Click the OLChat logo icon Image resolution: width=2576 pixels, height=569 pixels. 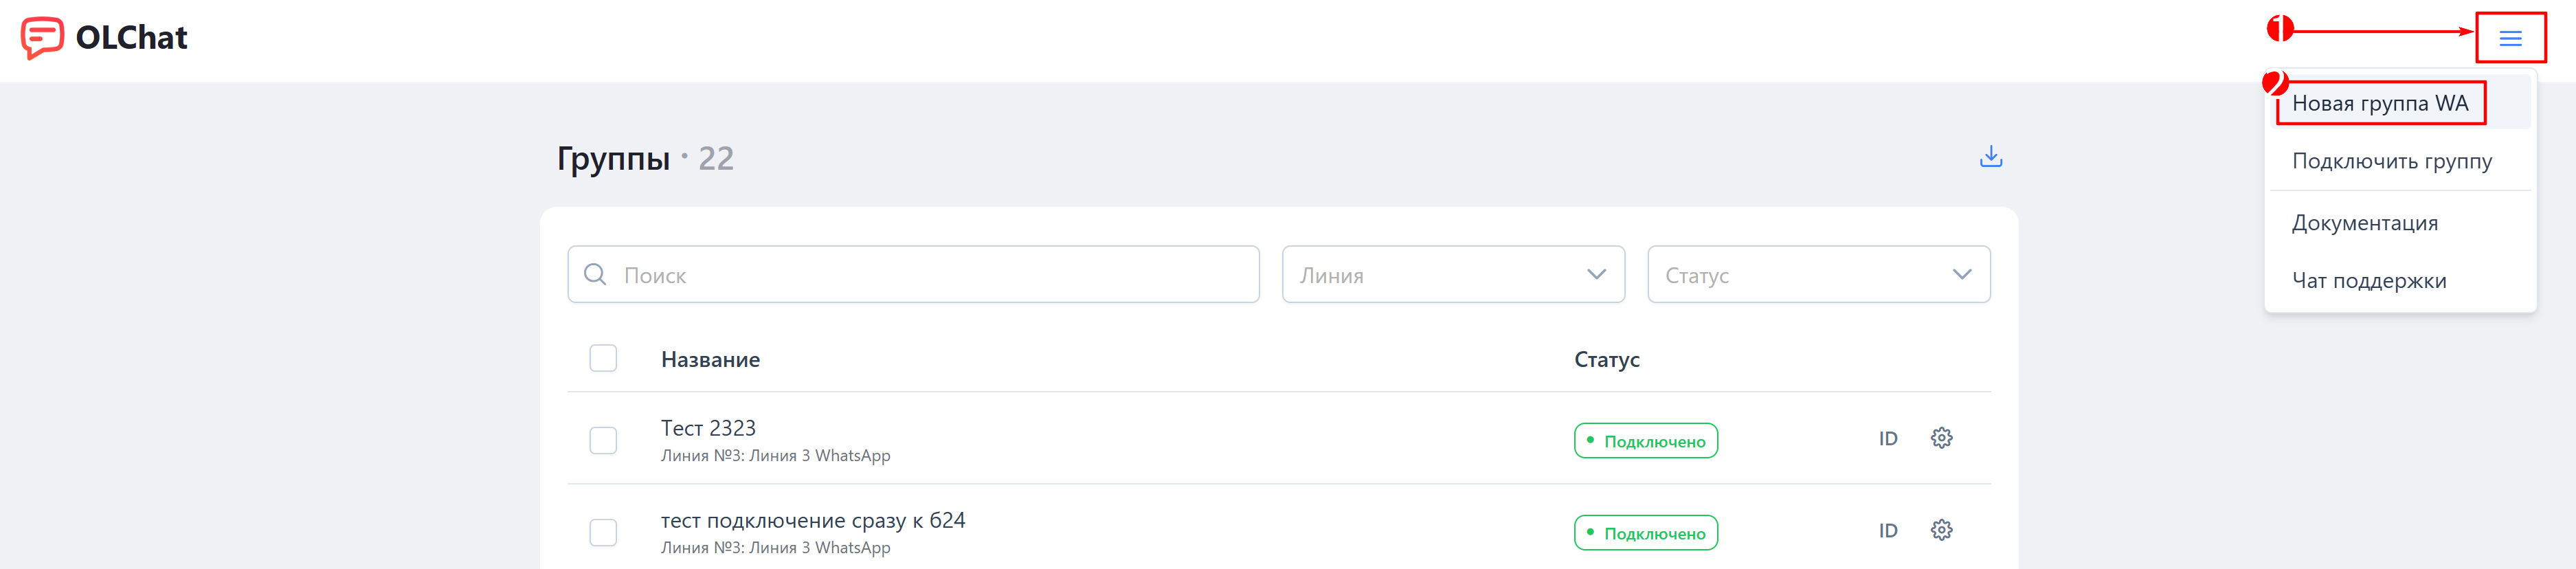tap(42, 38)
